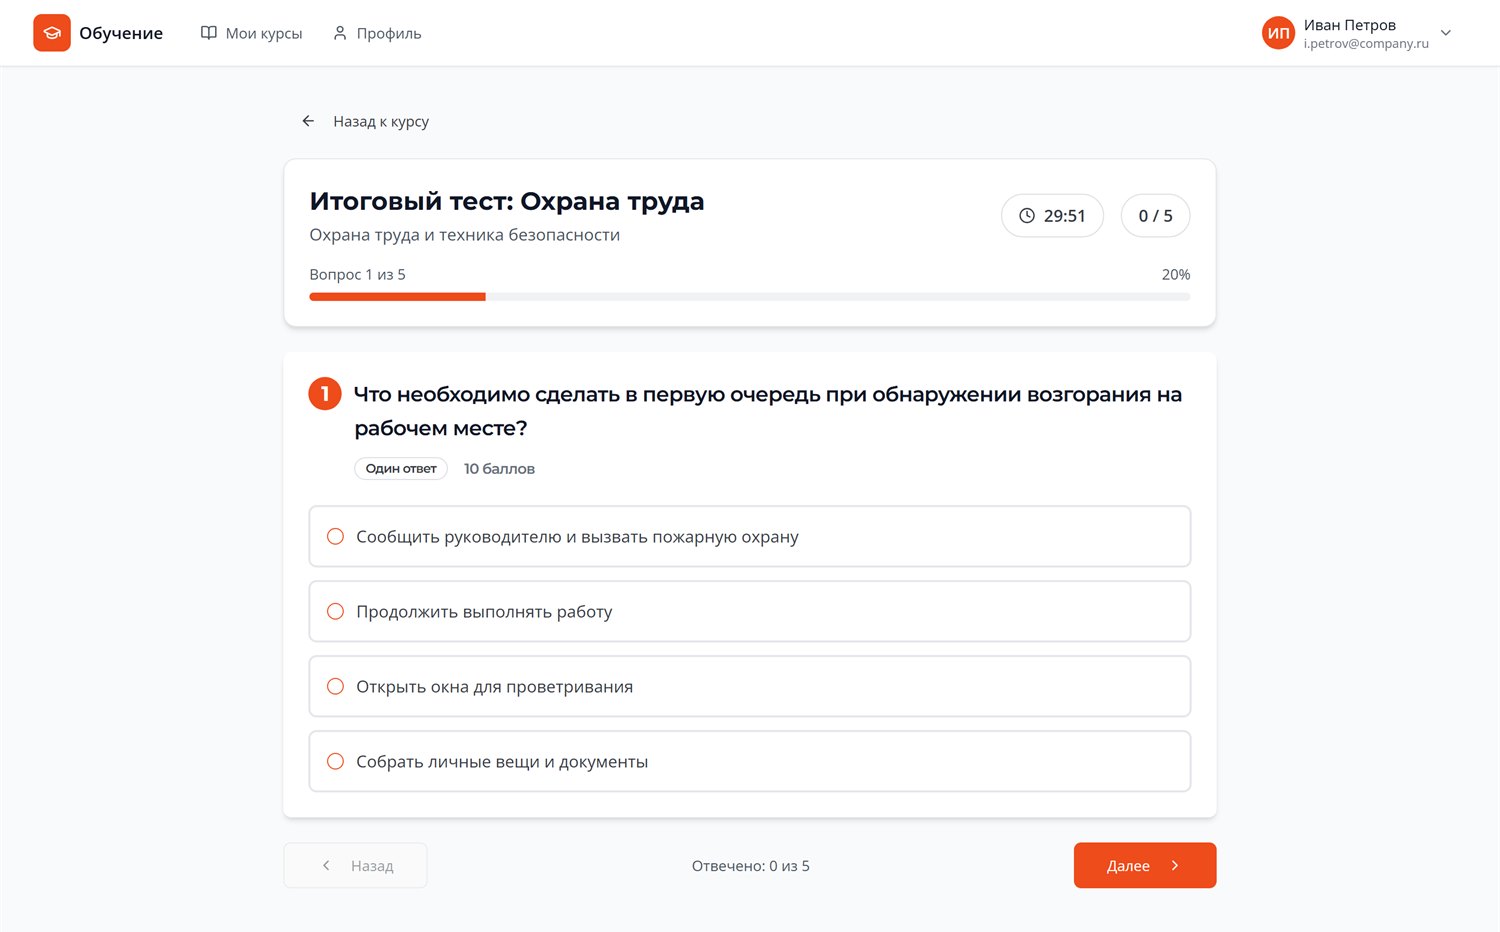The image size is (1500, 932).
Task: Click the 10 баллов points label
Action: coord(500,469)
